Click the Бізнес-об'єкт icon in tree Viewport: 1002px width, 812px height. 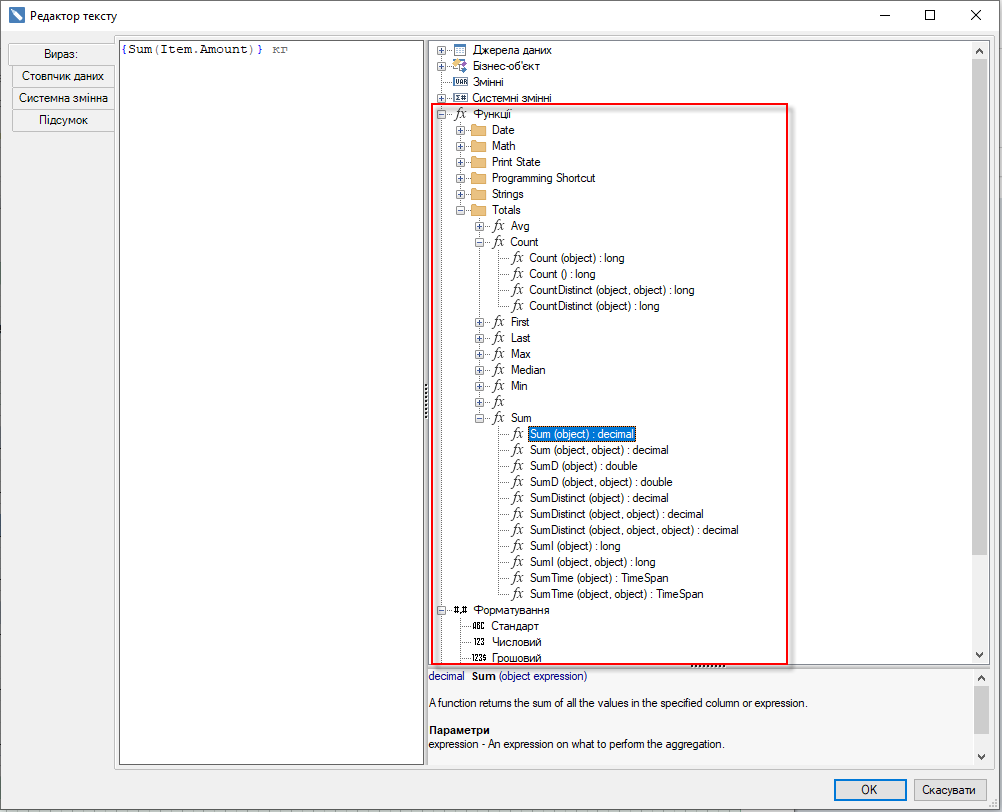pyautogui.click(x=460, y=66)
